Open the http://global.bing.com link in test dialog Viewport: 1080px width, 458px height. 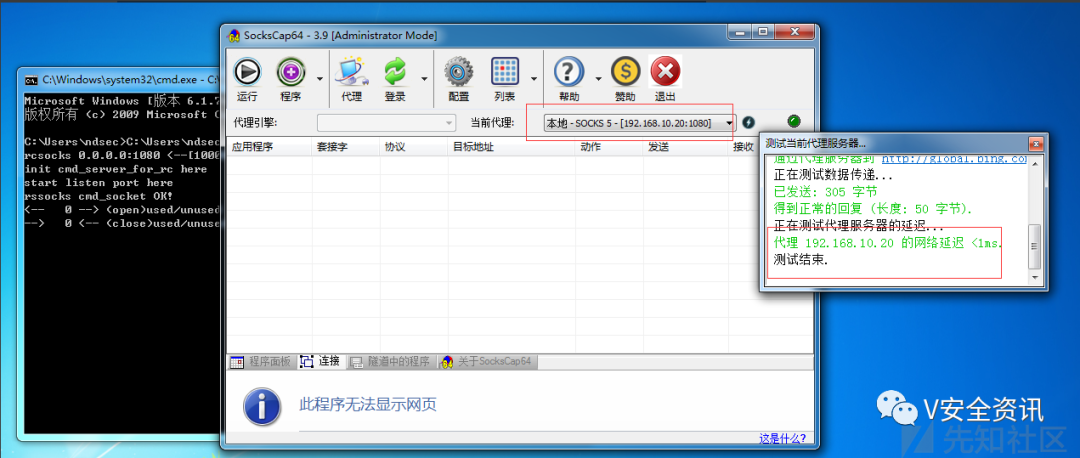tap(954, 159)
